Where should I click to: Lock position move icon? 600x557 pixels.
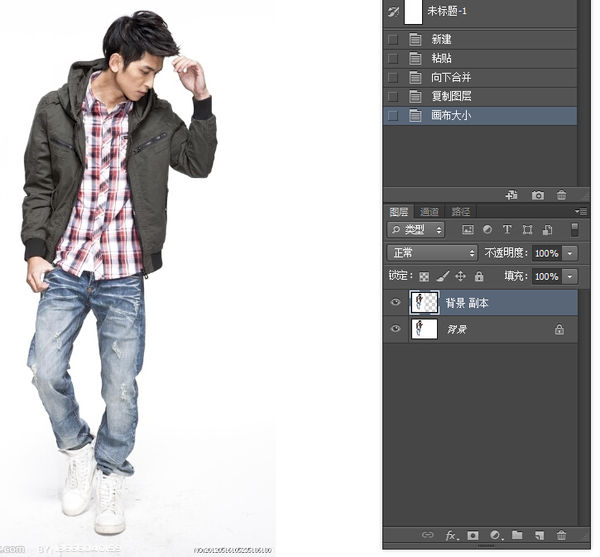460,276
